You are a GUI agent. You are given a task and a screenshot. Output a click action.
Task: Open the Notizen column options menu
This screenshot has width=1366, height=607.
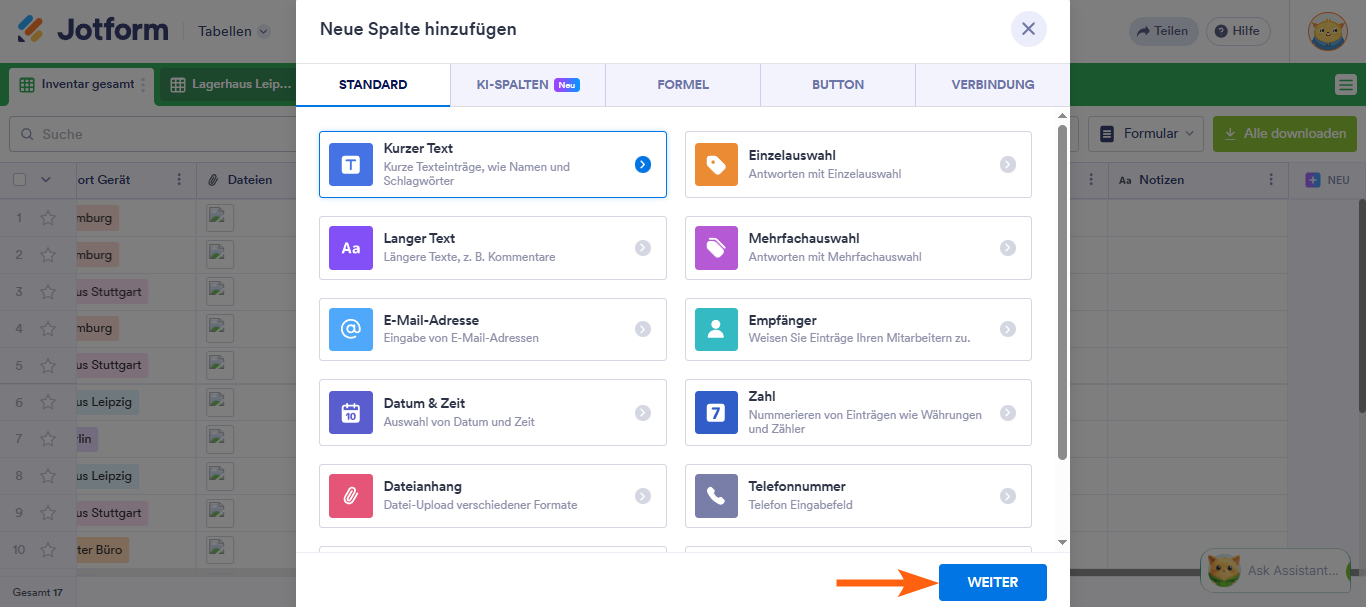(1271, 180)
